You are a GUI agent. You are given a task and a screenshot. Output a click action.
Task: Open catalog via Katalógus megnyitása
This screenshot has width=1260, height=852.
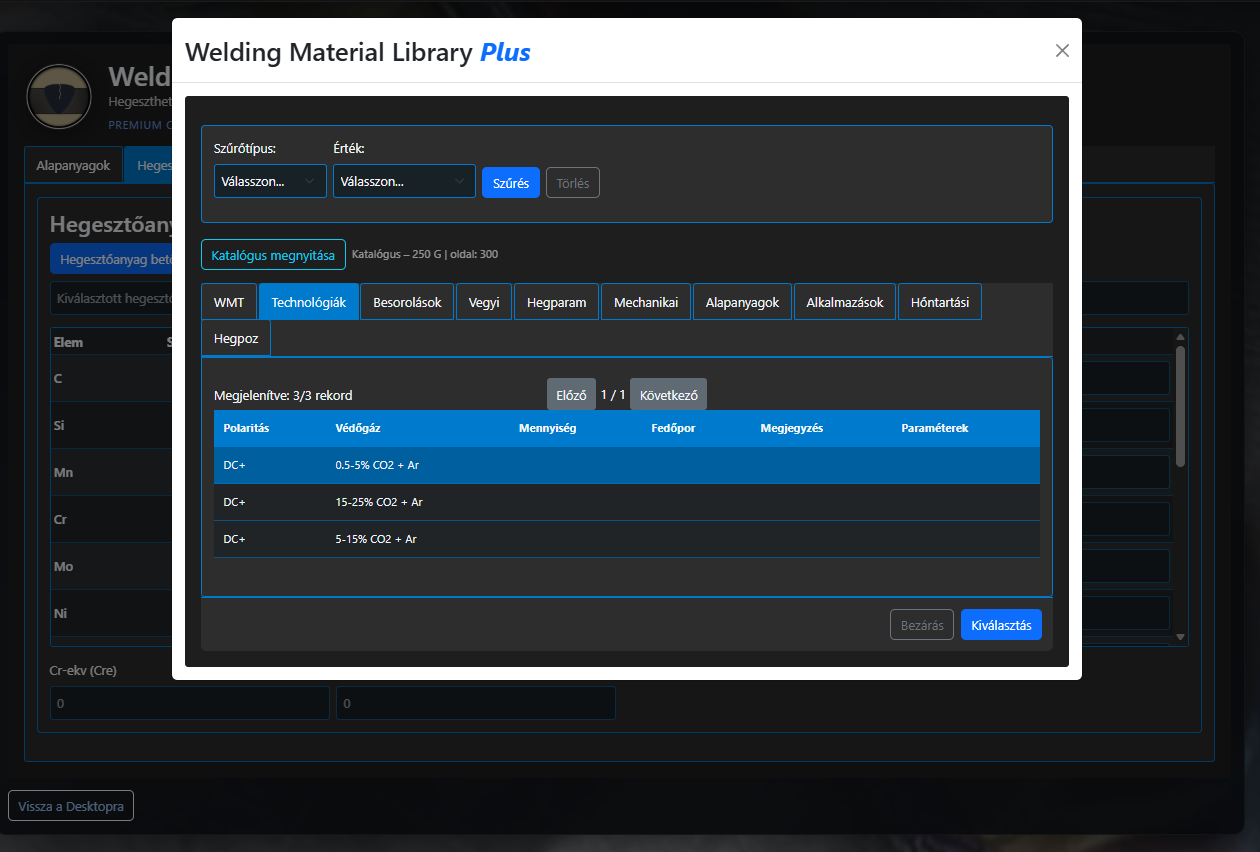(x=273, y=255)
